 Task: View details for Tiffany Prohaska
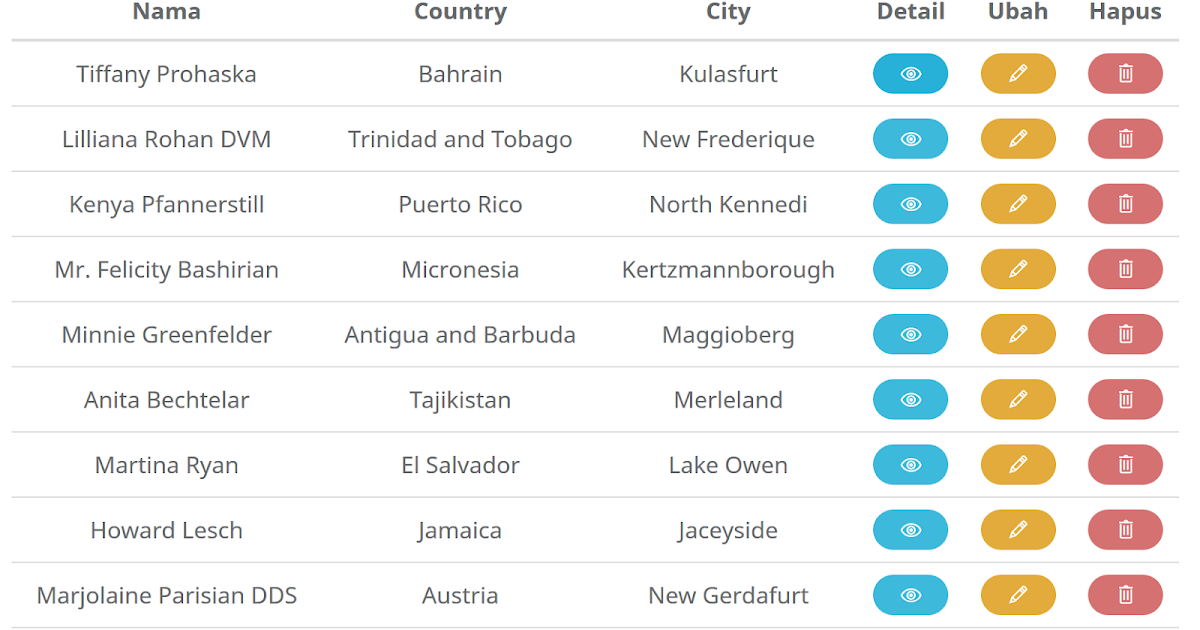tap(910, 74)
